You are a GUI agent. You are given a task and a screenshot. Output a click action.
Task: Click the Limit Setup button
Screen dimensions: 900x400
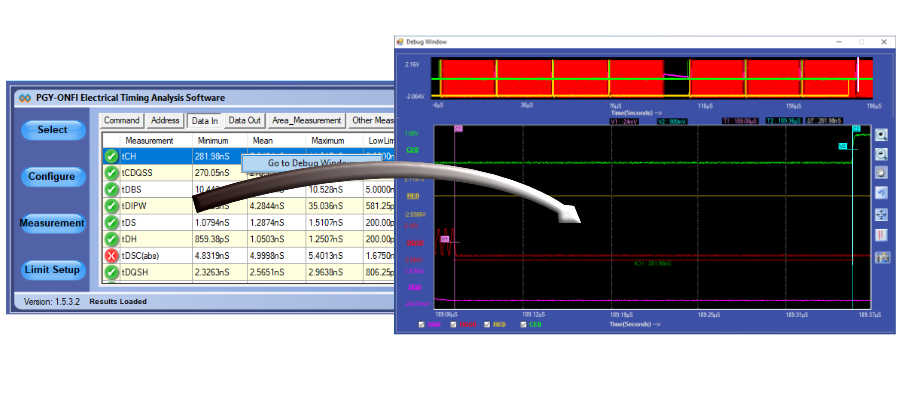point(52,270)
